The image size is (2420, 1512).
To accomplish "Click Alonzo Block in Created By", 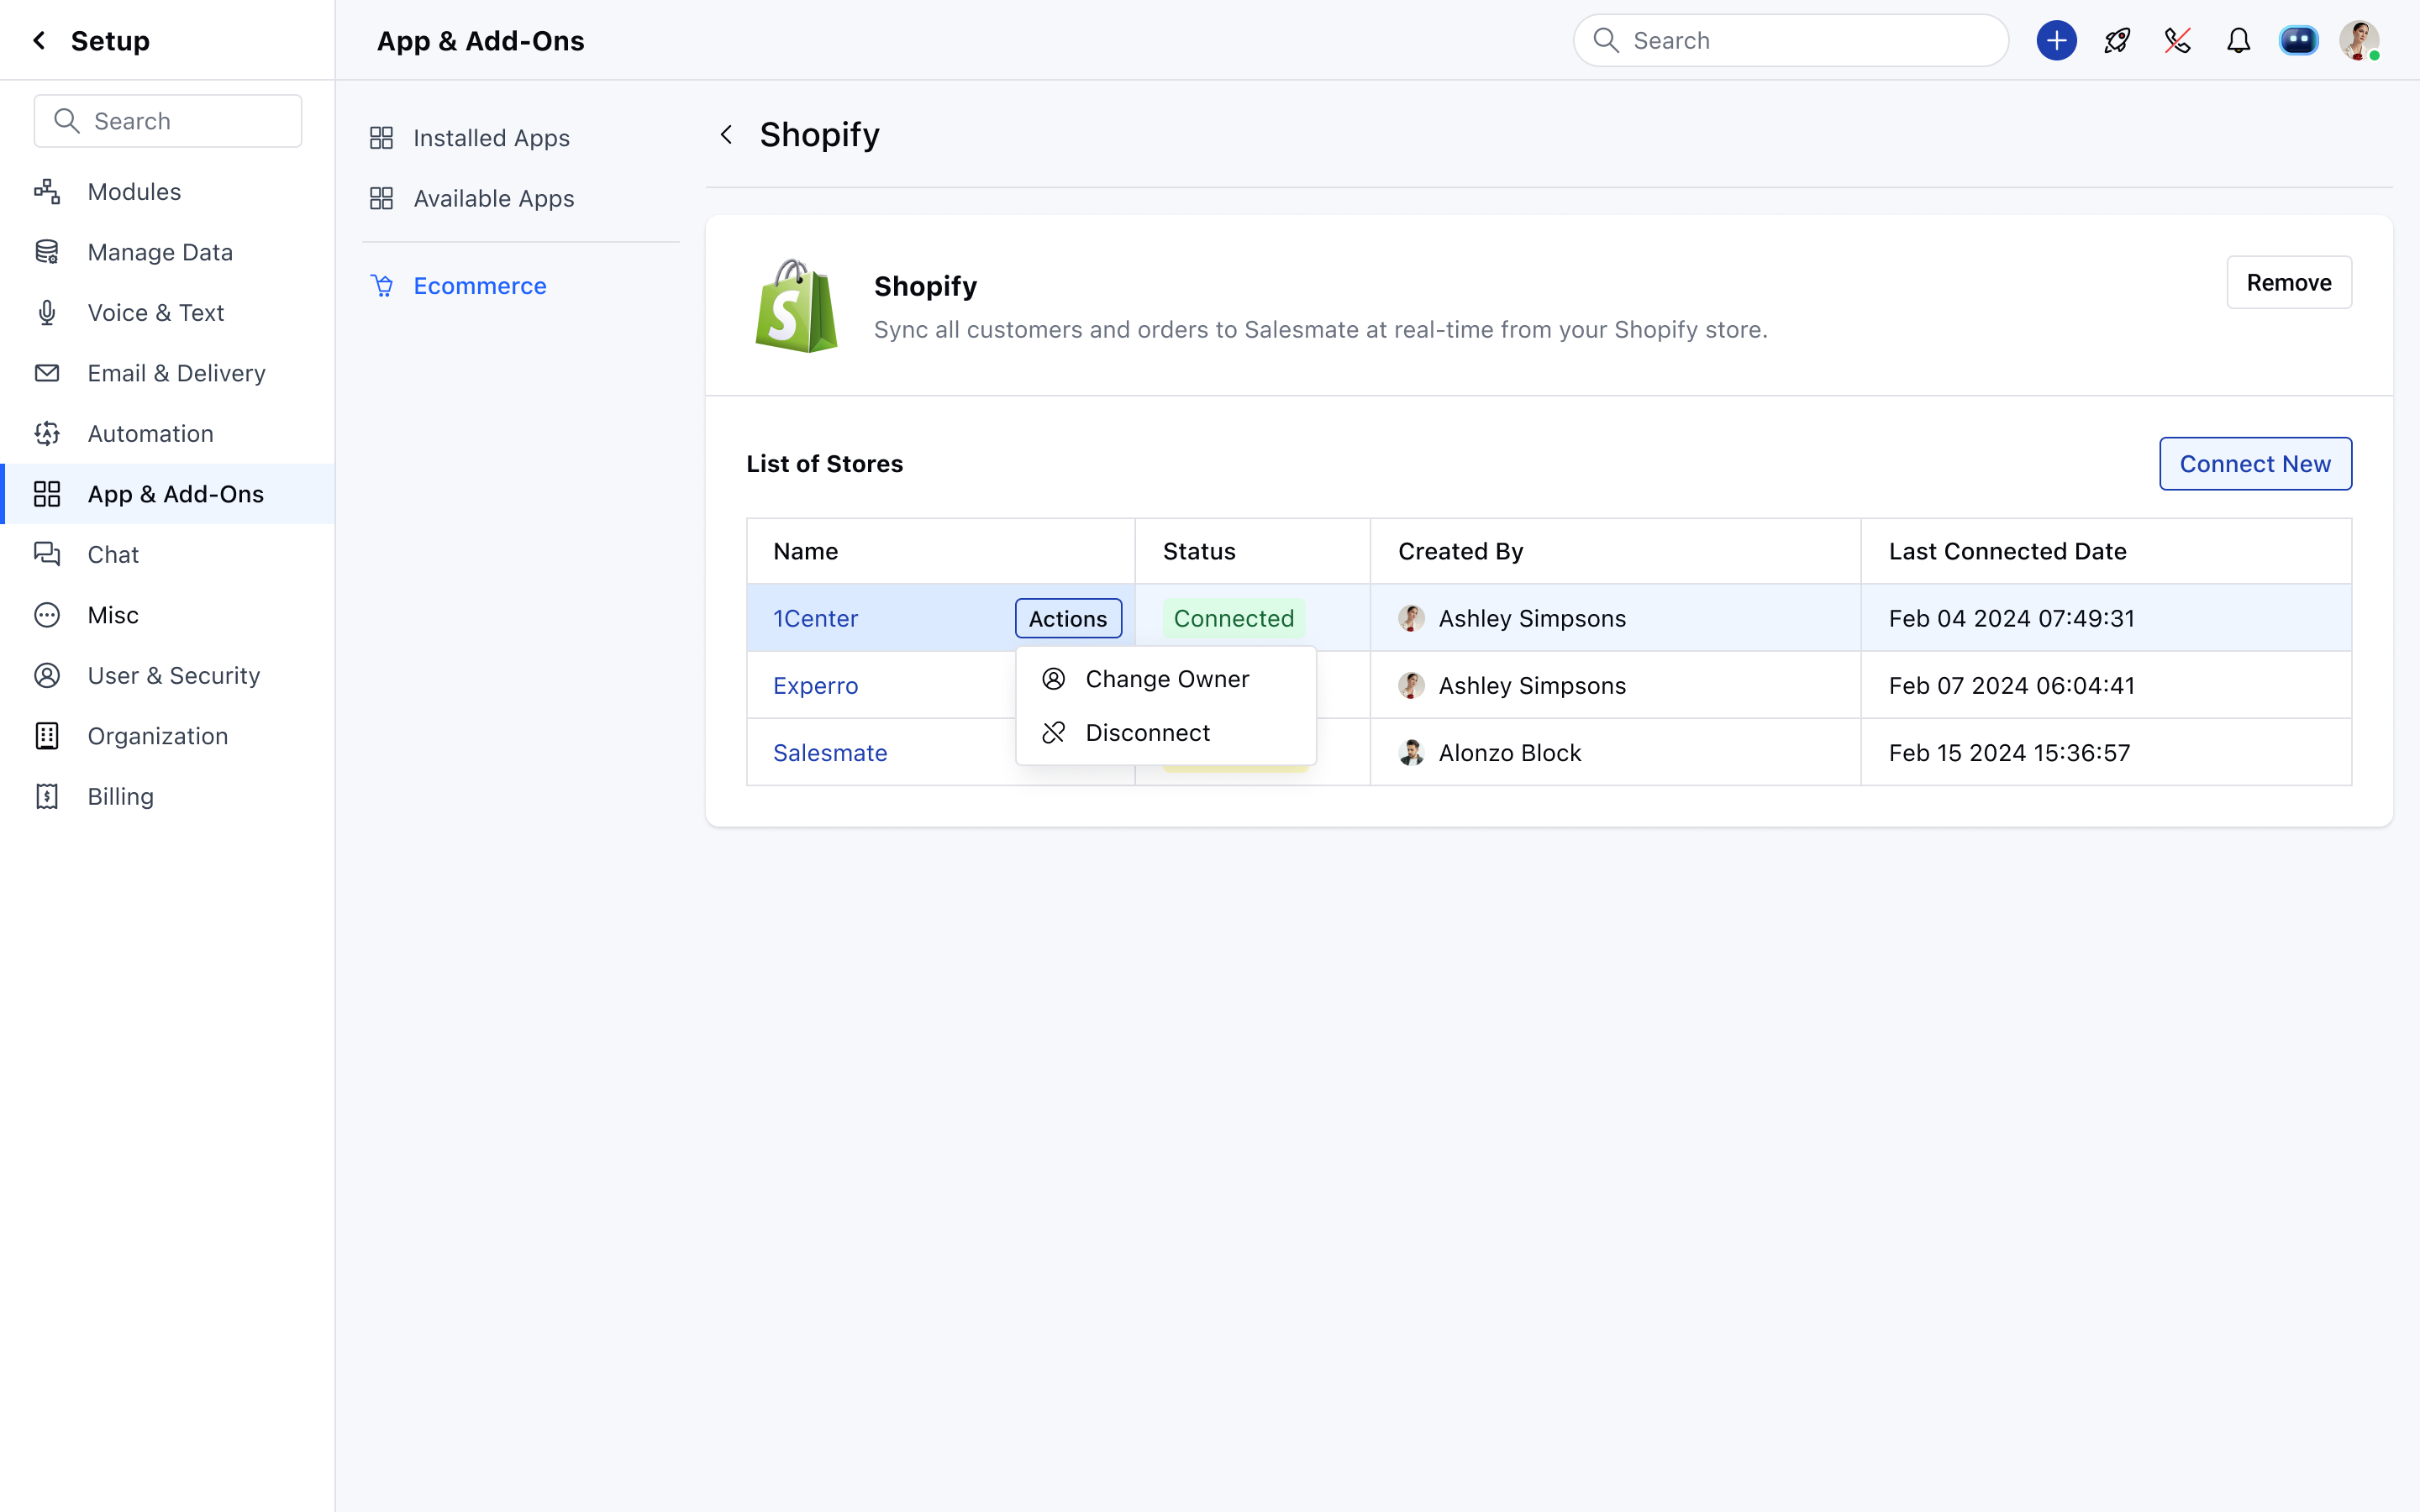I will (x=1509, y=752).
